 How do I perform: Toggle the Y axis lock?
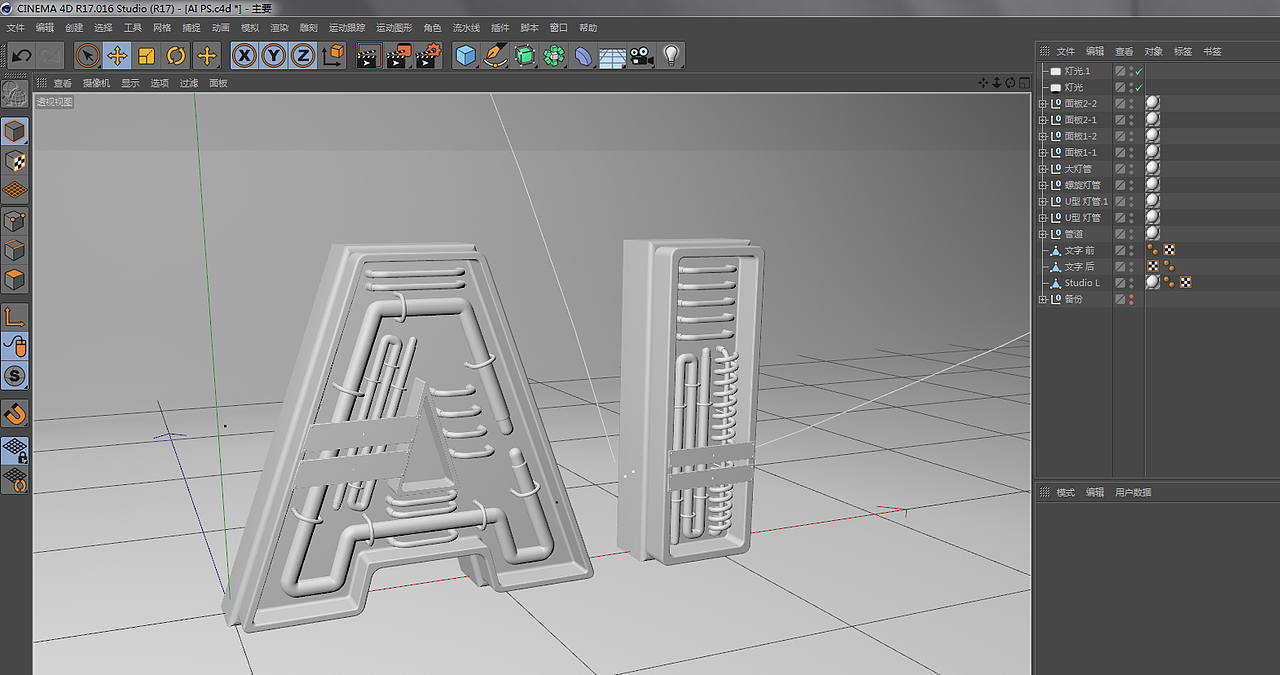click(273, 56)
